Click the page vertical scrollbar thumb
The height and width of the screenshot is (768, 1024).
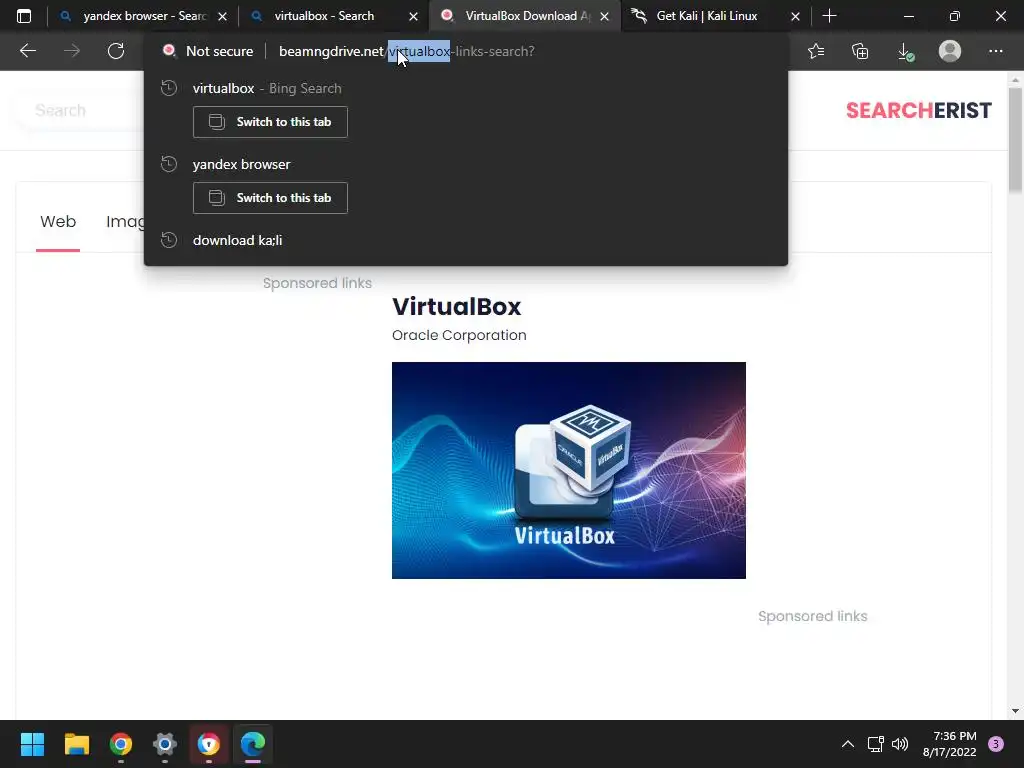tap(1015, 140)
